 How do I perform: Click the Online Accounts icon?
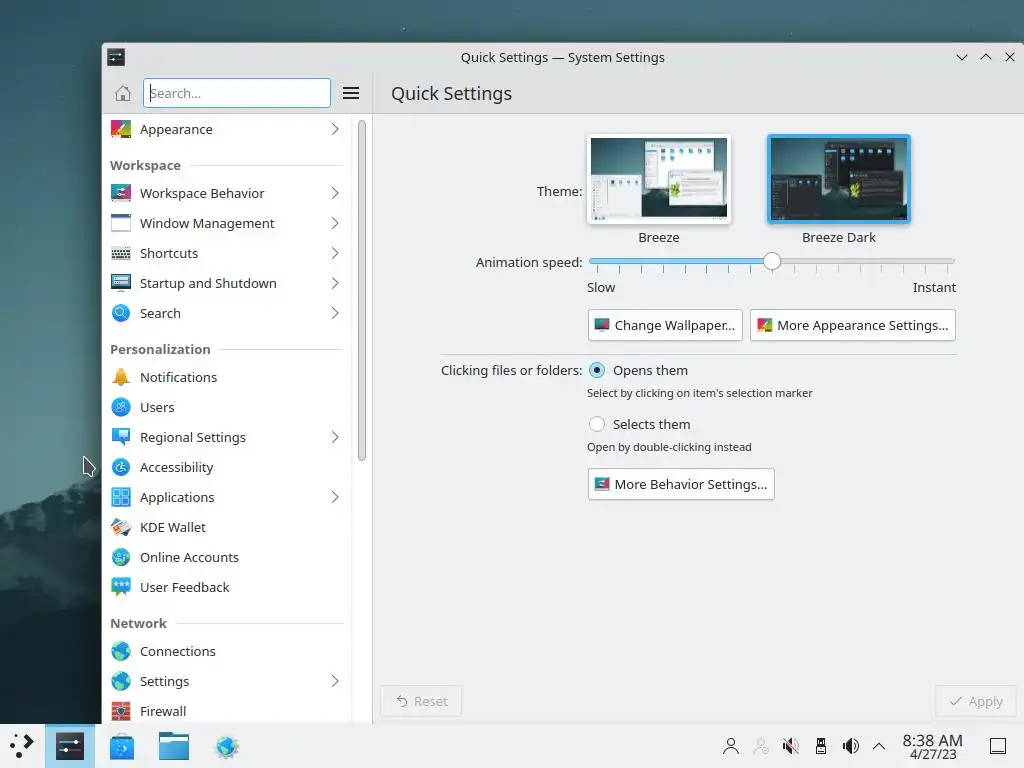(x=121, y=558)
